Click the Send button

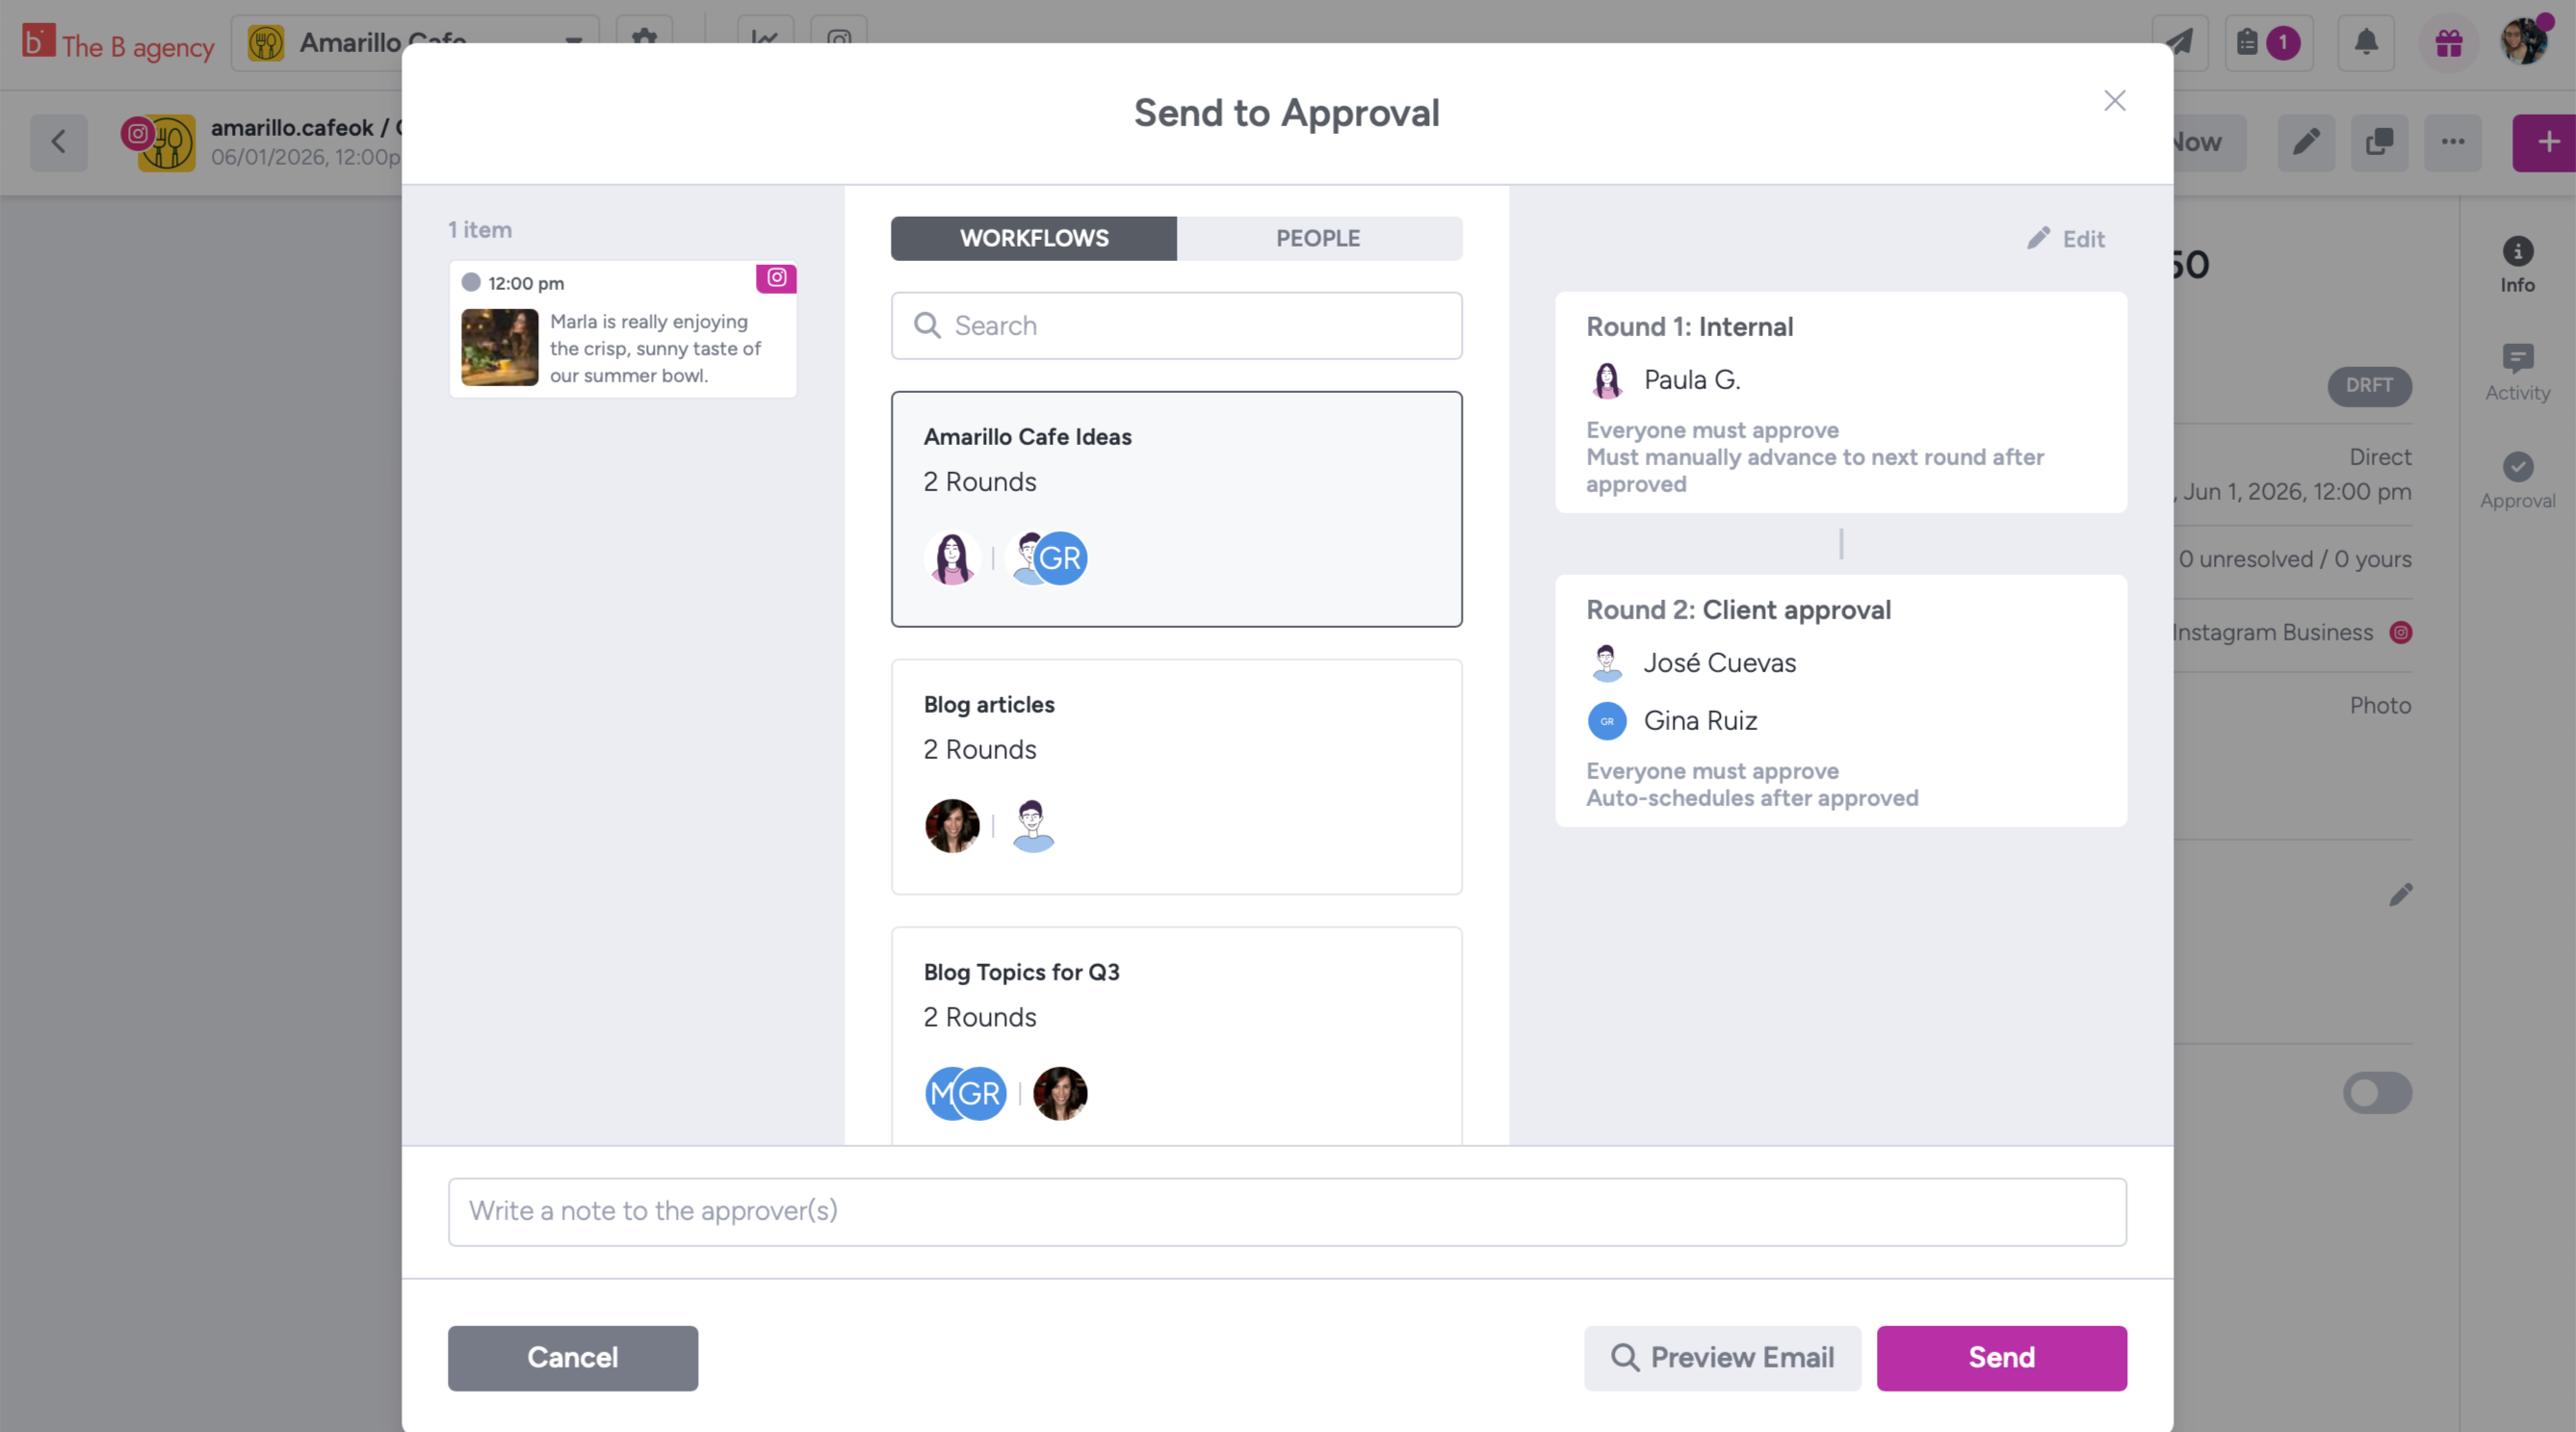point(2001,1357)
